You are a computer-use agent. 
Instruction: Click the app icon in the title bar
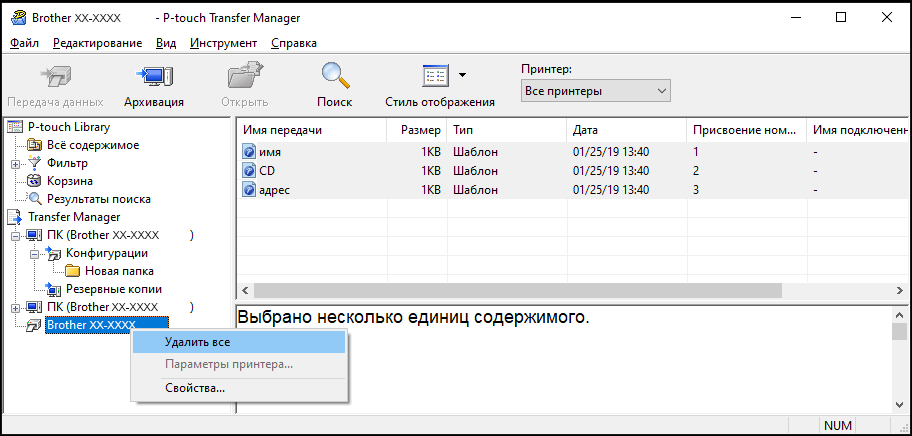pyautogui.click(x=19, y=17)
